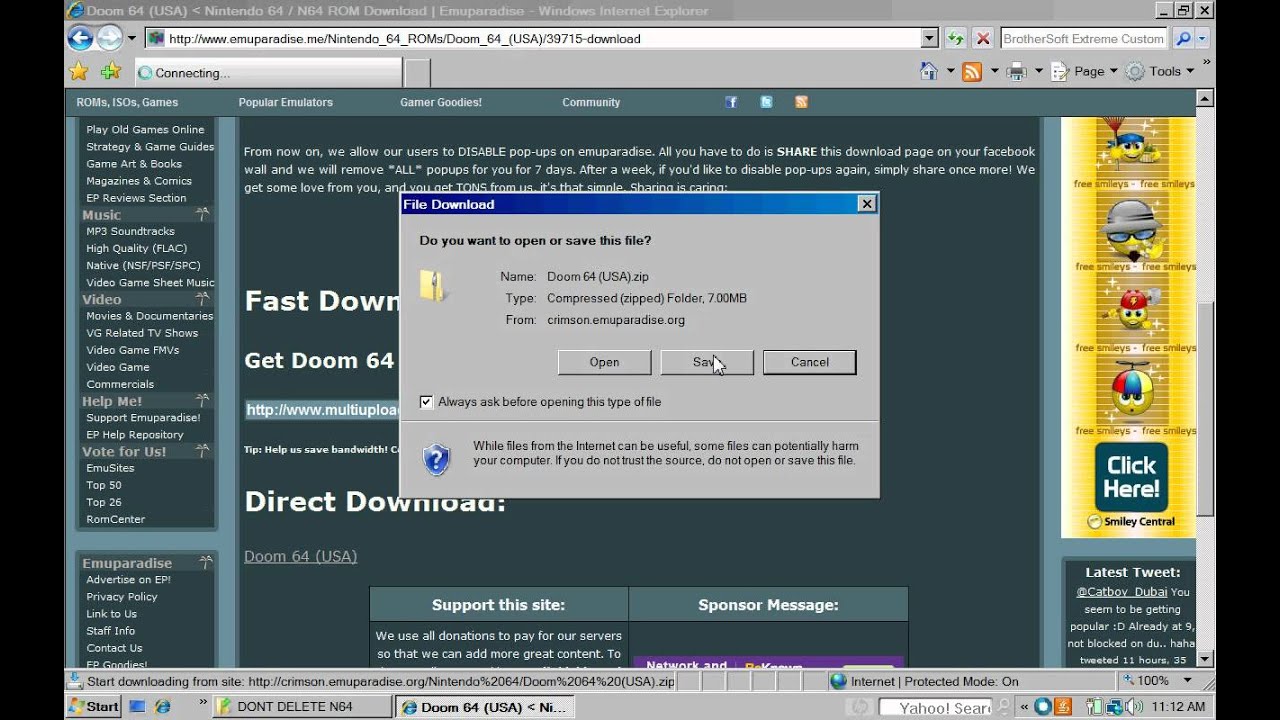Open ROMs, ISOs, Games site menu
1280x720 pixels.
(x=127, y=102)
